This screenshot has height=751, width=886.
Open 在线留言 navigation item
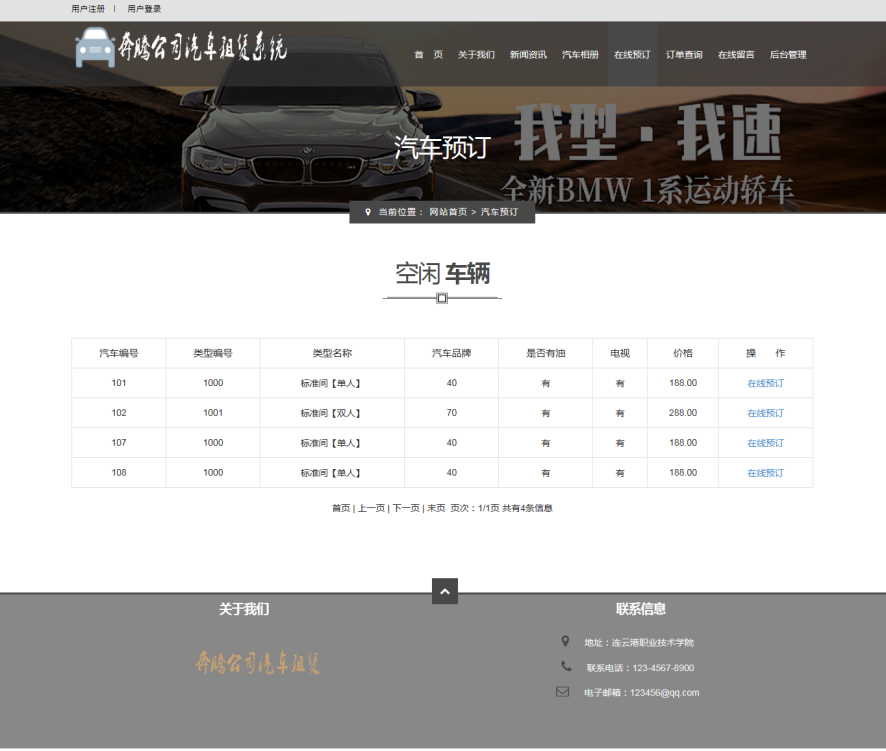tap(736, 55)
